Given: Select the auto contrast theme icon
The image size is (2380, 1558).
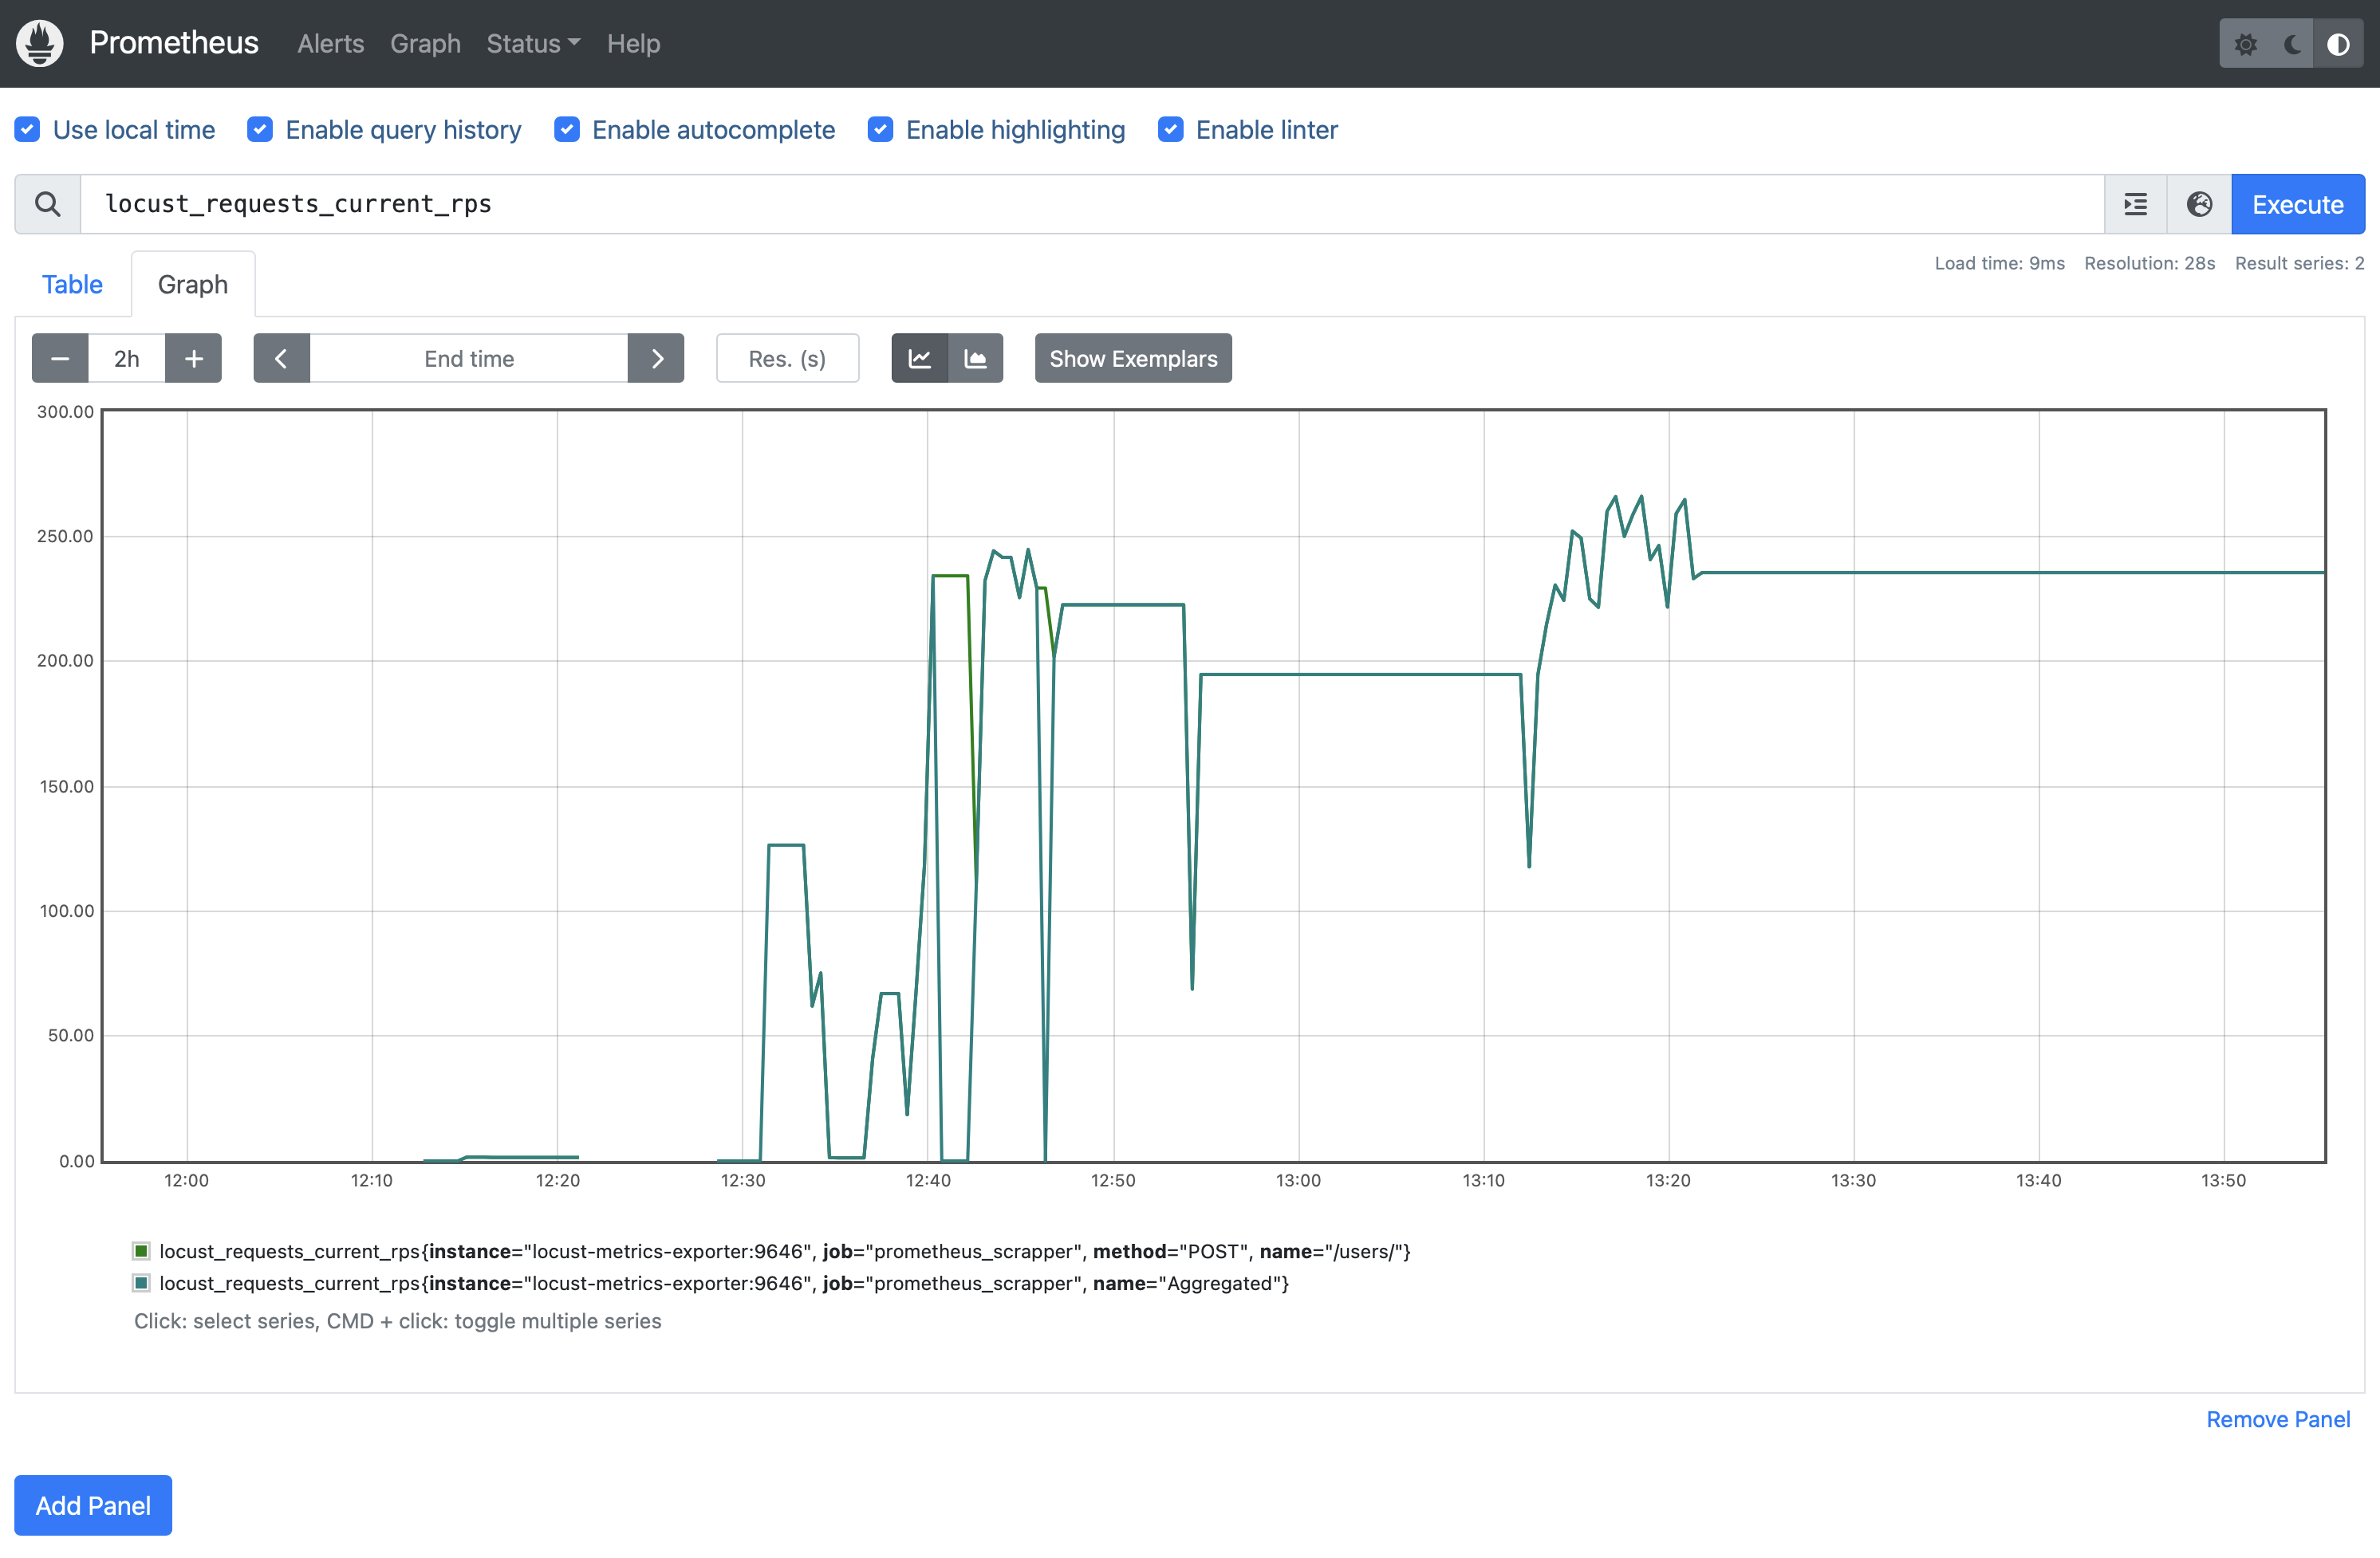Looking at the screenshot, I should click(x=2338, y=44).
